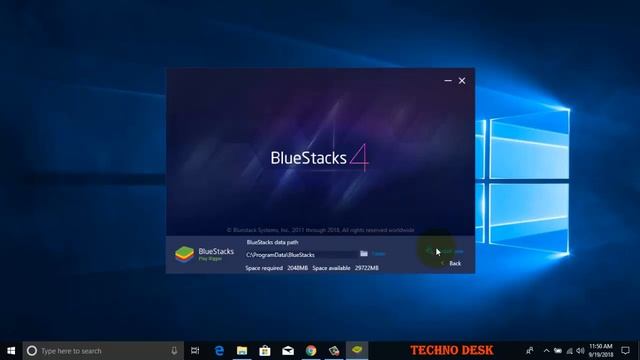Click the Back button in the installer
Image resolution: width=640 pixels, height=360 pixels.
(x=452, y=264)
